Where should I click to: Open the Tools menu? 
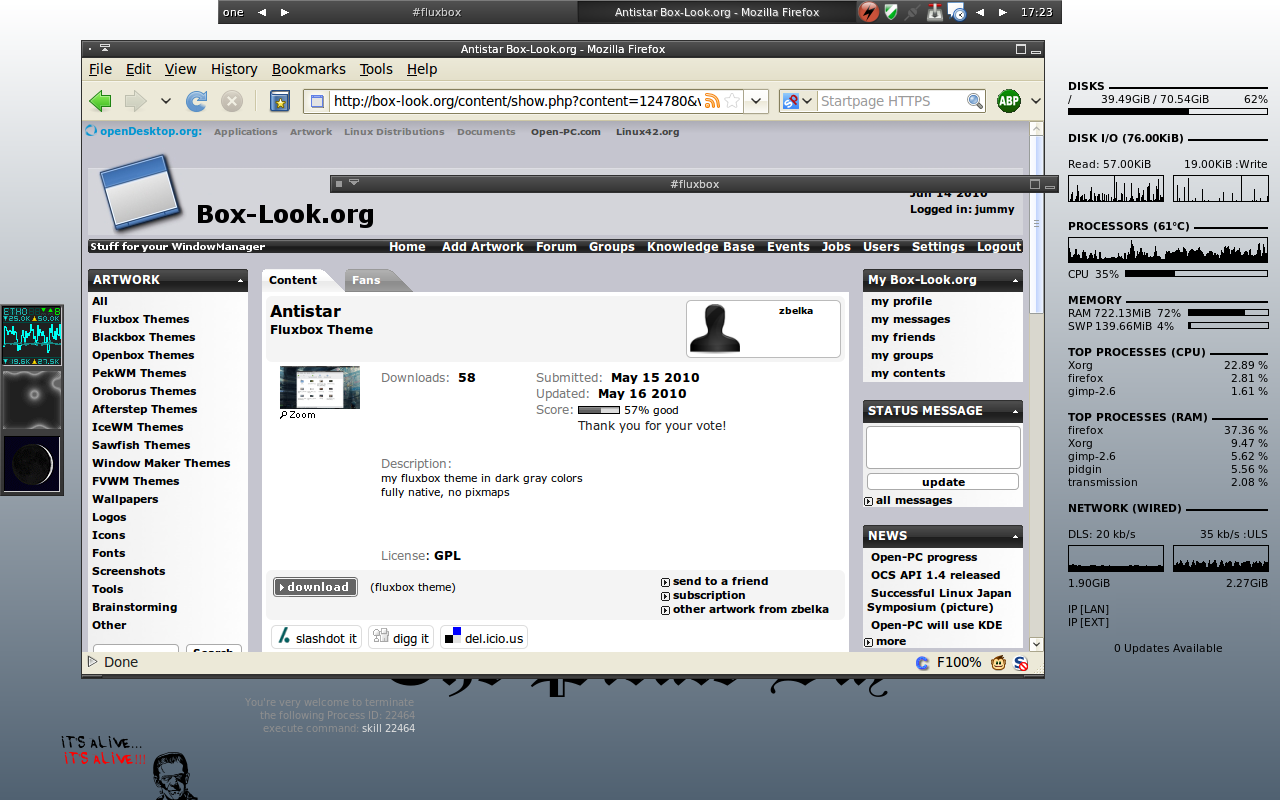click(x=376, y=69)
